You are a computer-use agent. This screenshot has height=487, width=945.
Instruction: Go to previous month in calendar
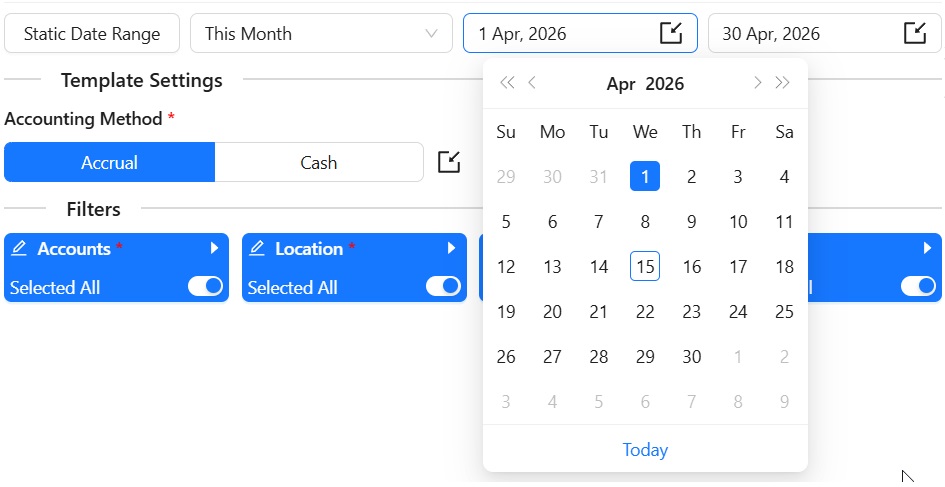532,83
